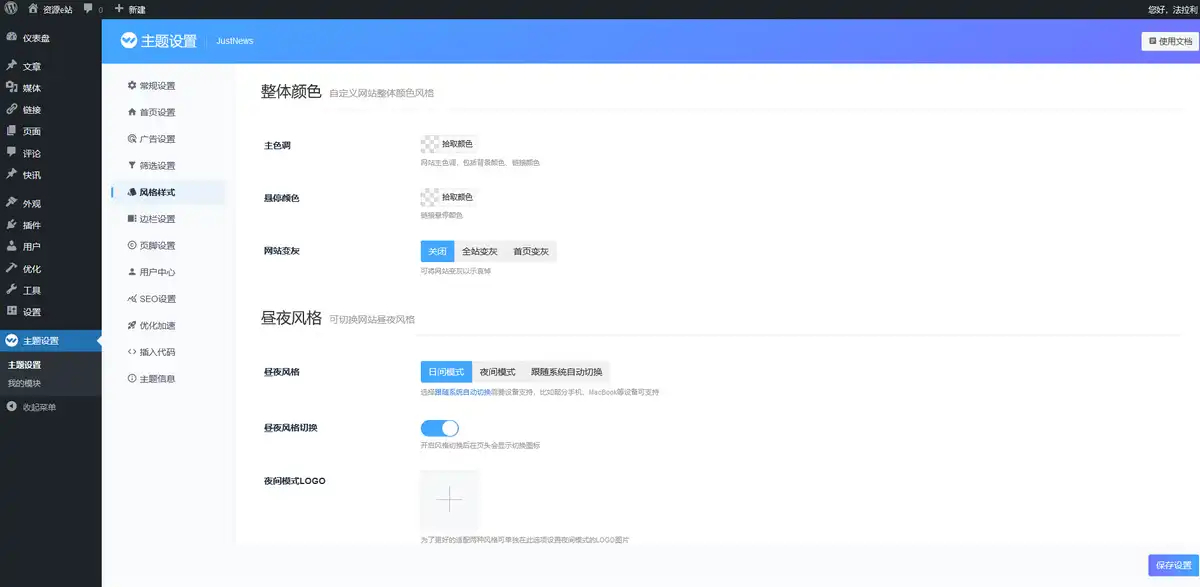Open the 外观 admin menu

click(x=32, y=203)
